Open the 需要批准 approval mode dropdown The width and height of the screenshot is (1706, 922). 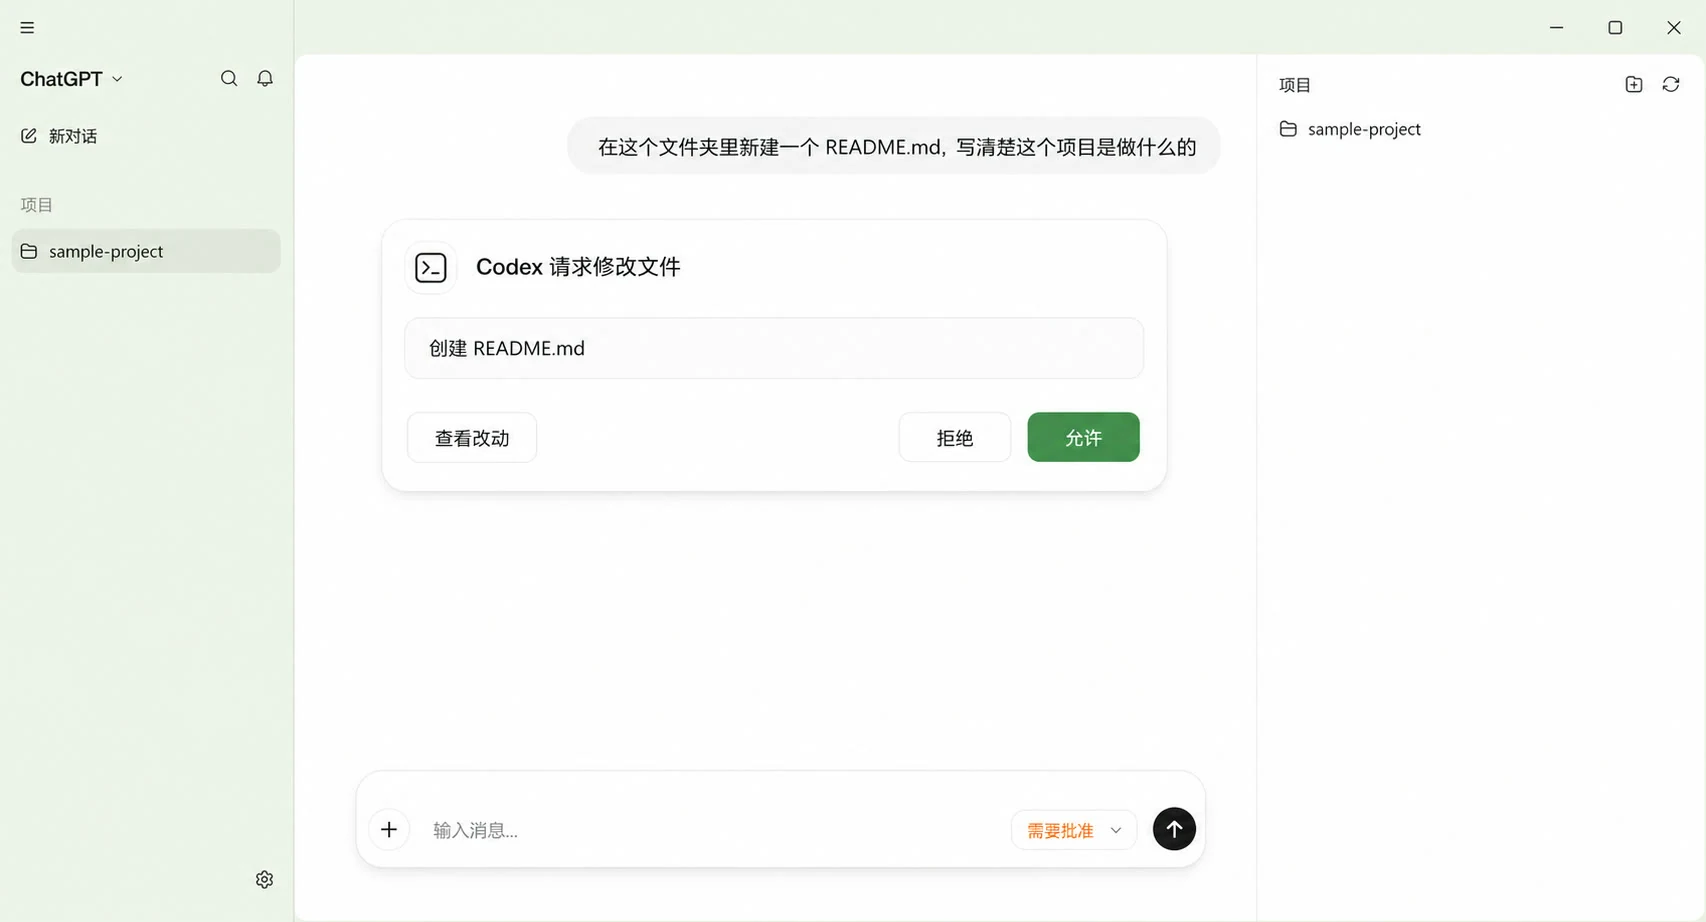coord(1074,830)
